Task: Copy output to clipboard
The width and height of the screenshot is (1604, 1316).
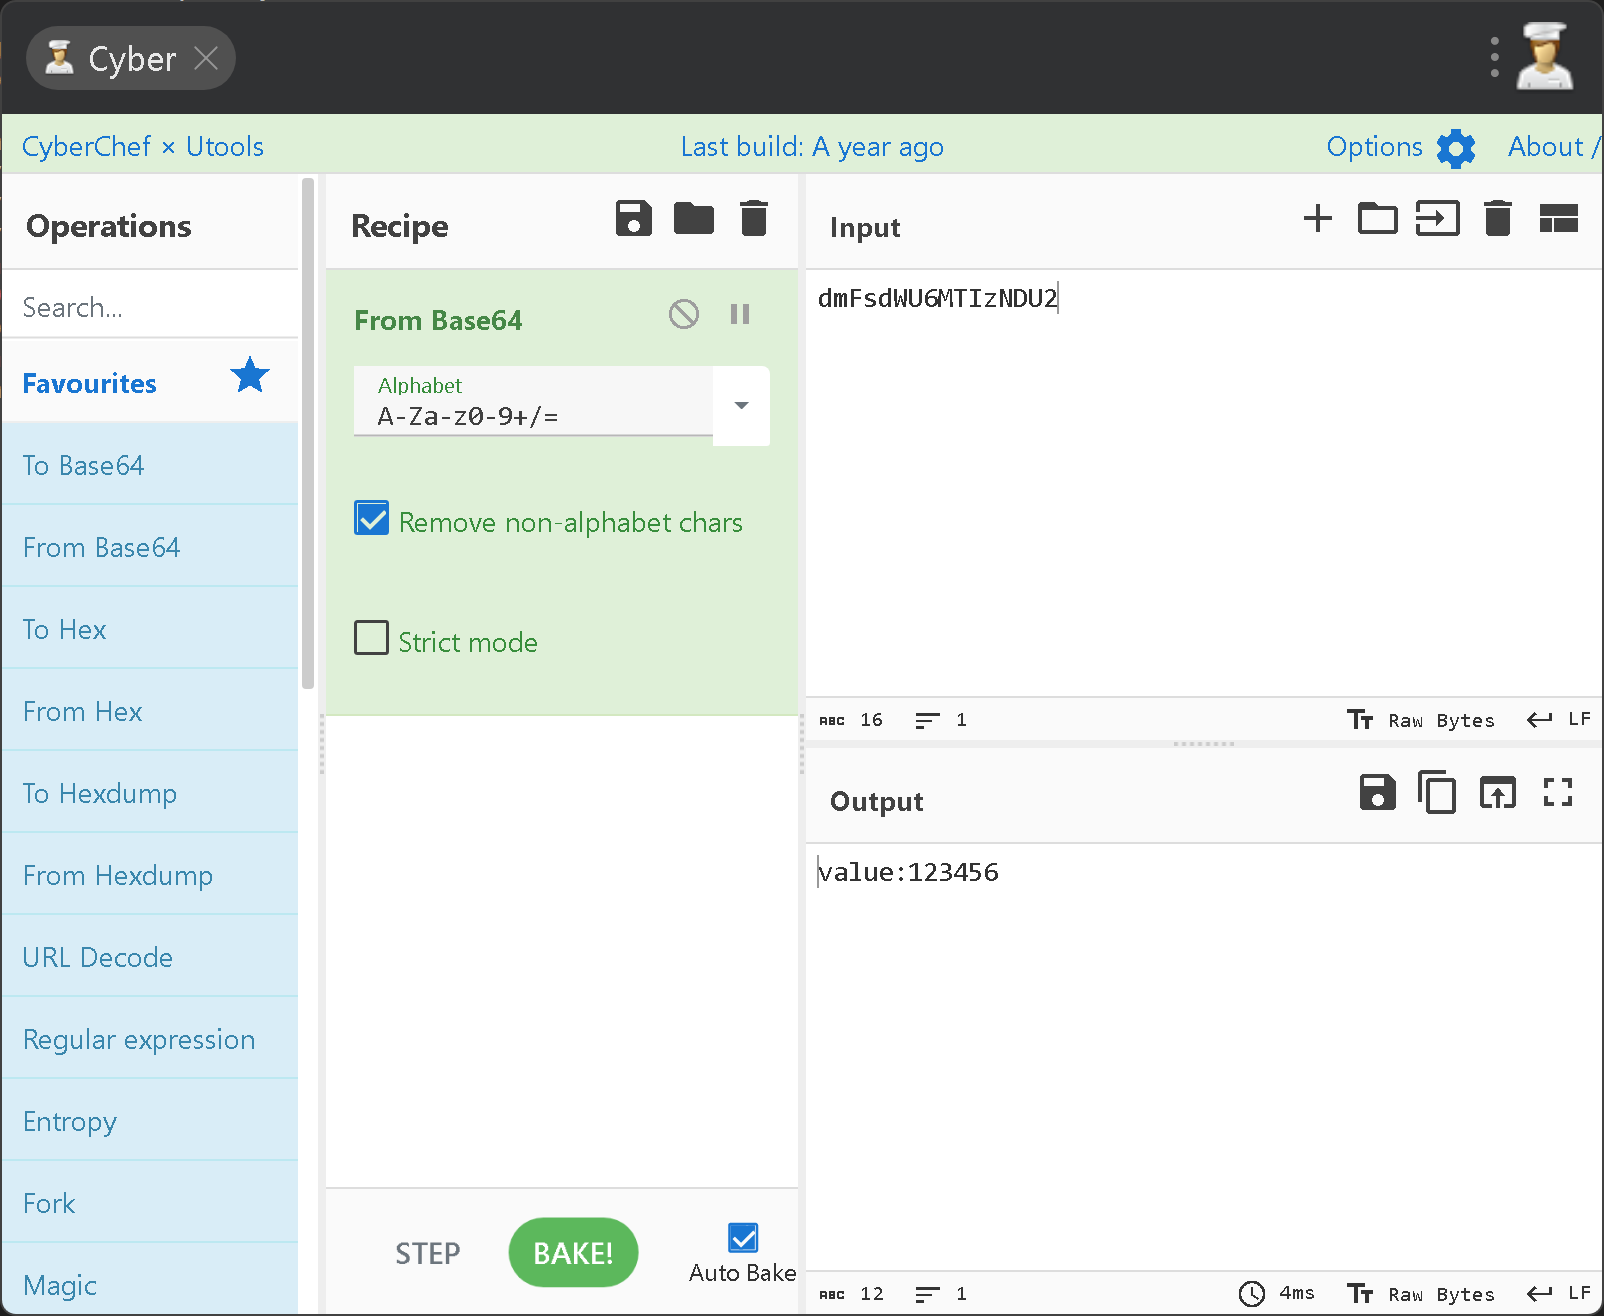Action: [1437, 793]
